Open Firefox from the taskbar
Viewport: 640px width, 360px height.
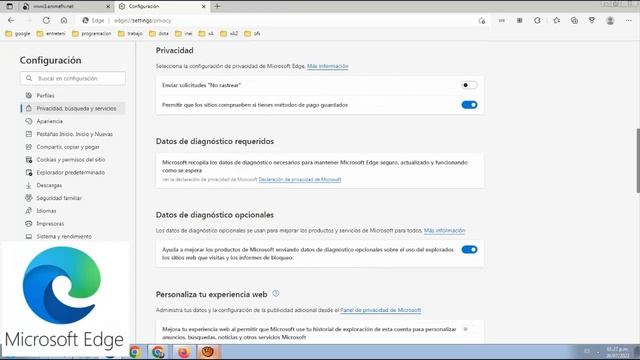pyautogui.click(x=184, y=351)
